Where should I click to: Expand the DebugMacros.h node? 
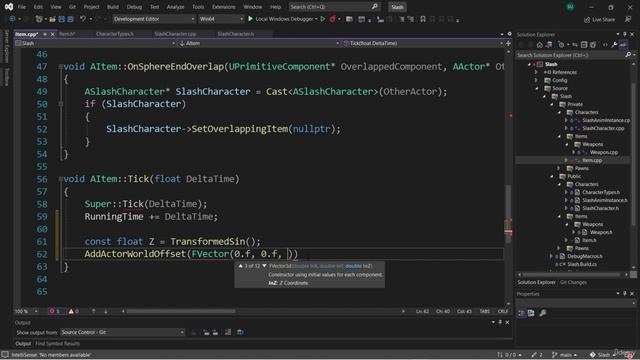coord(551,256)
